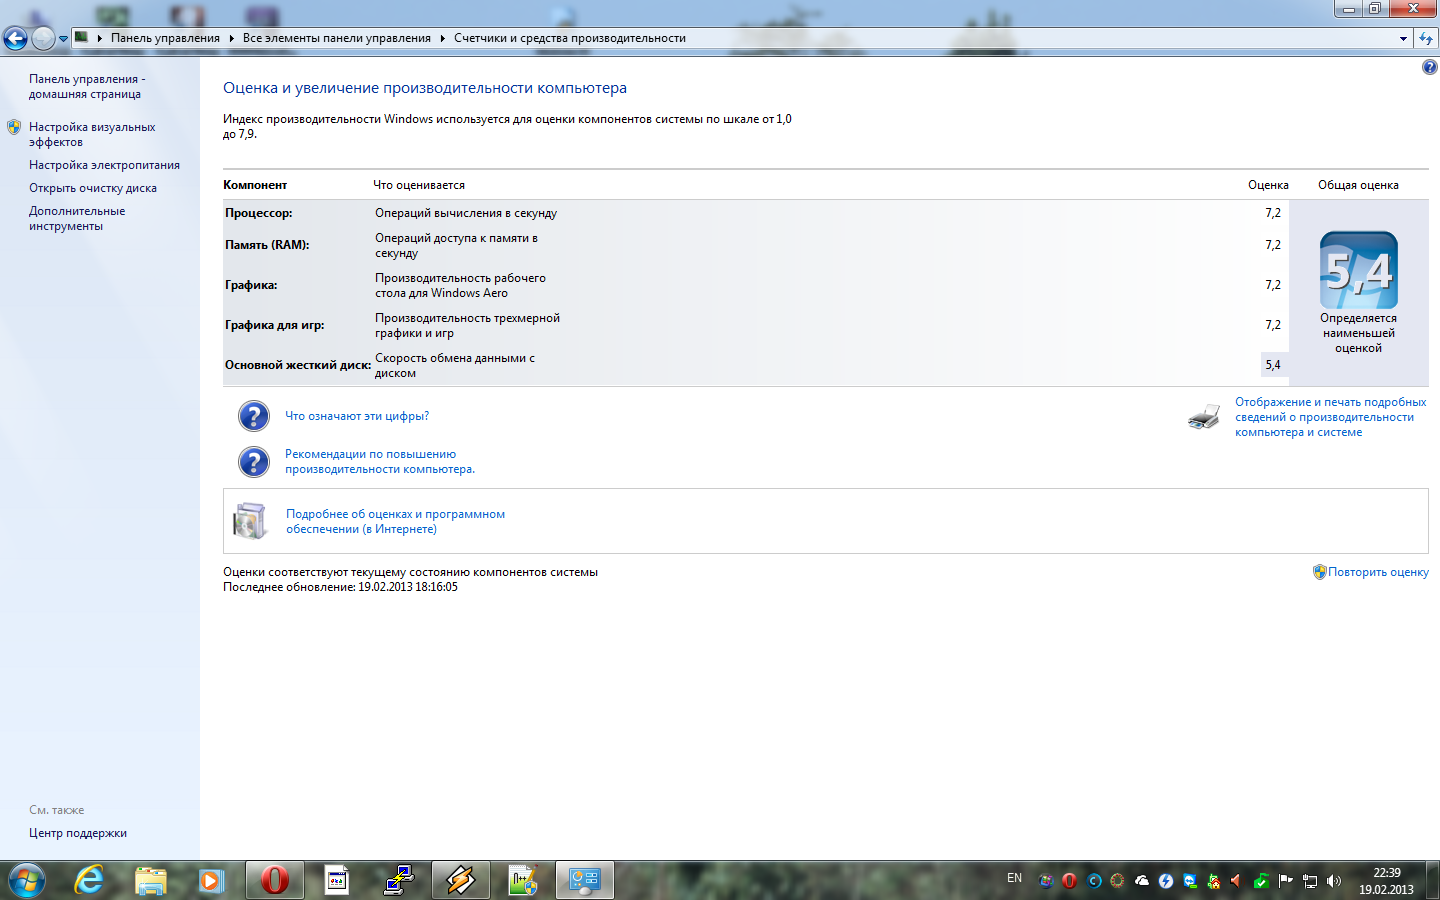Open the document app on the taskbar
Screen dimensions: 1440x900
[337, 880]
